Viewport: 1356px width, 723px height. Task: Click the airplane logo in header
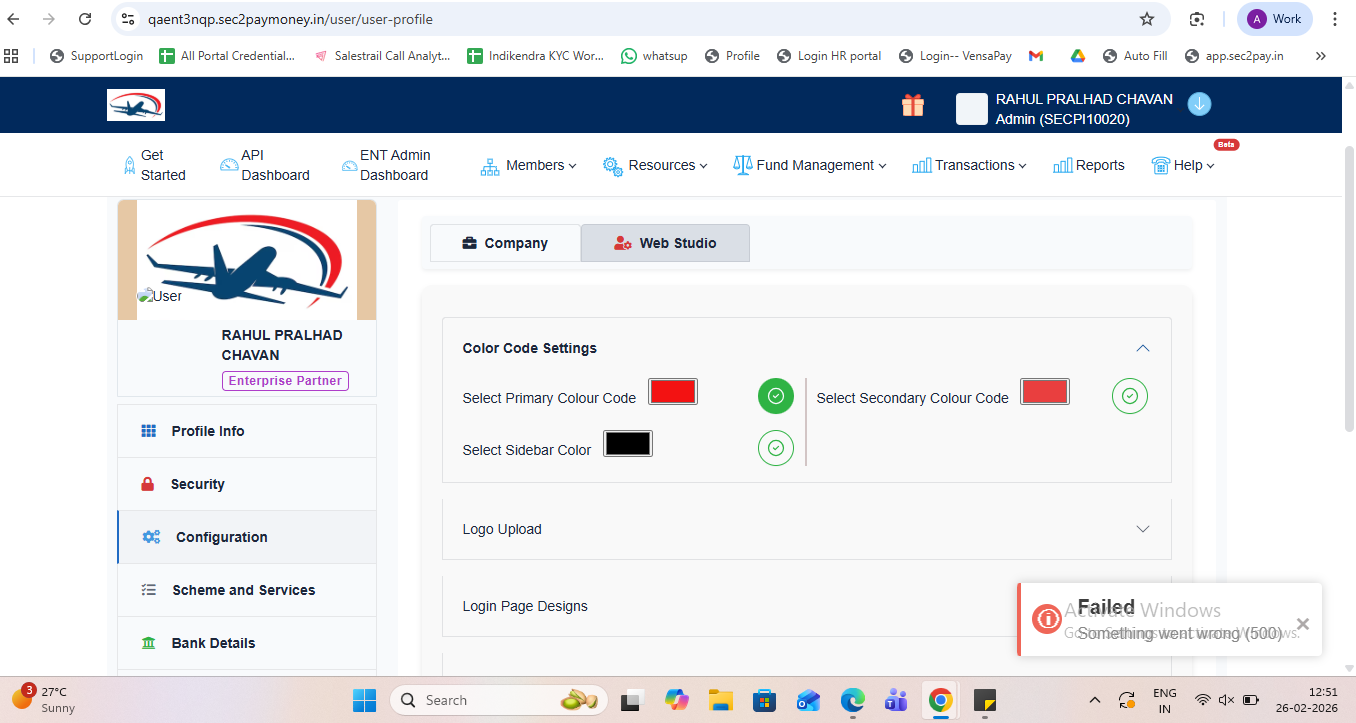136,105
